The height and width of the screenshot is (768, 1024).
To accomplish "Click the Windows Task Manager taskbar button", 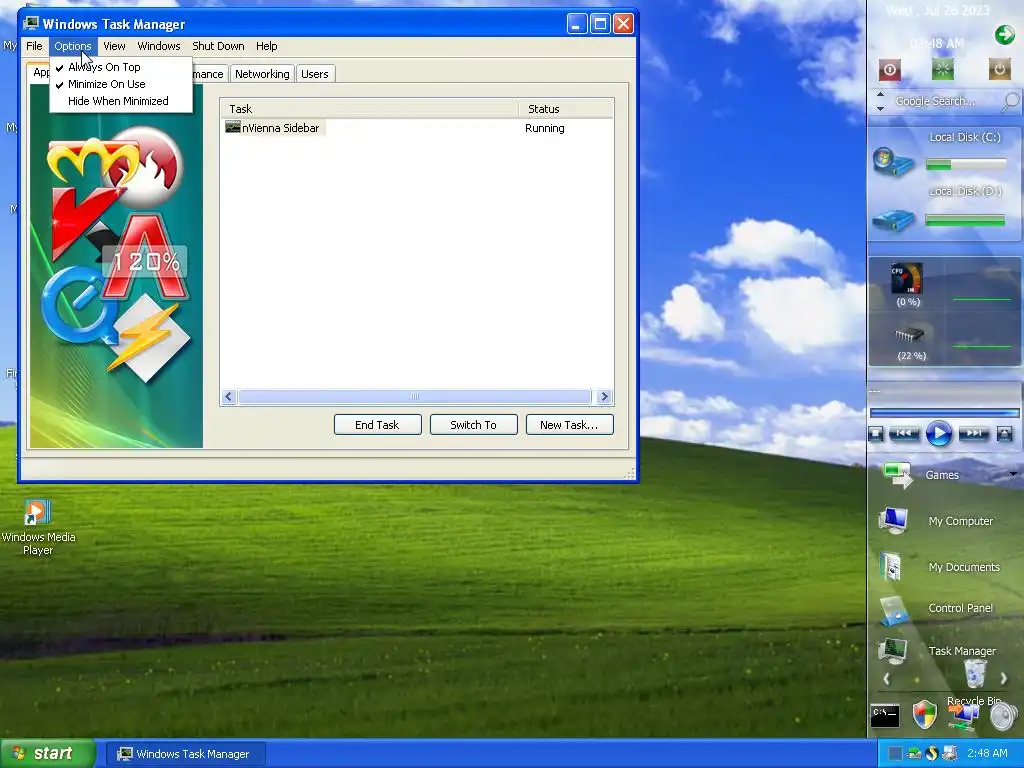I will point(184,754).
